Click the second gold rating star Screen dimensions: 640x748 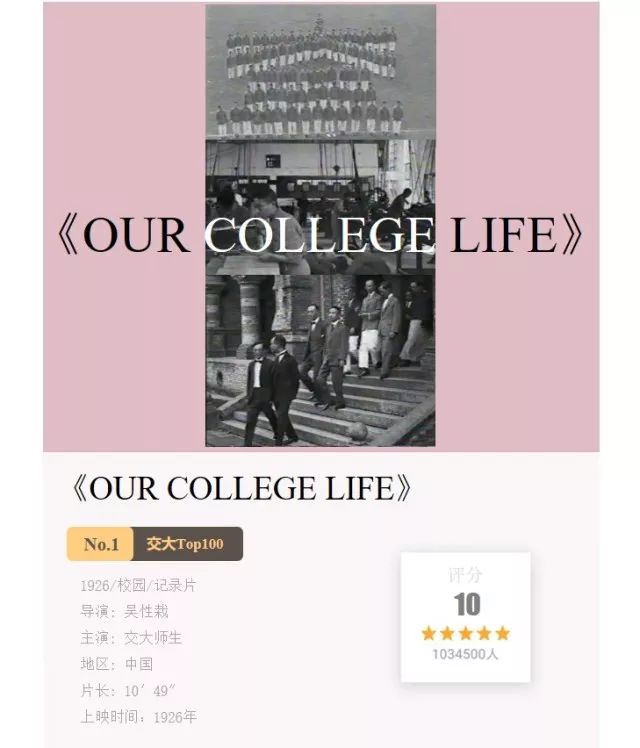click(447, 634)
